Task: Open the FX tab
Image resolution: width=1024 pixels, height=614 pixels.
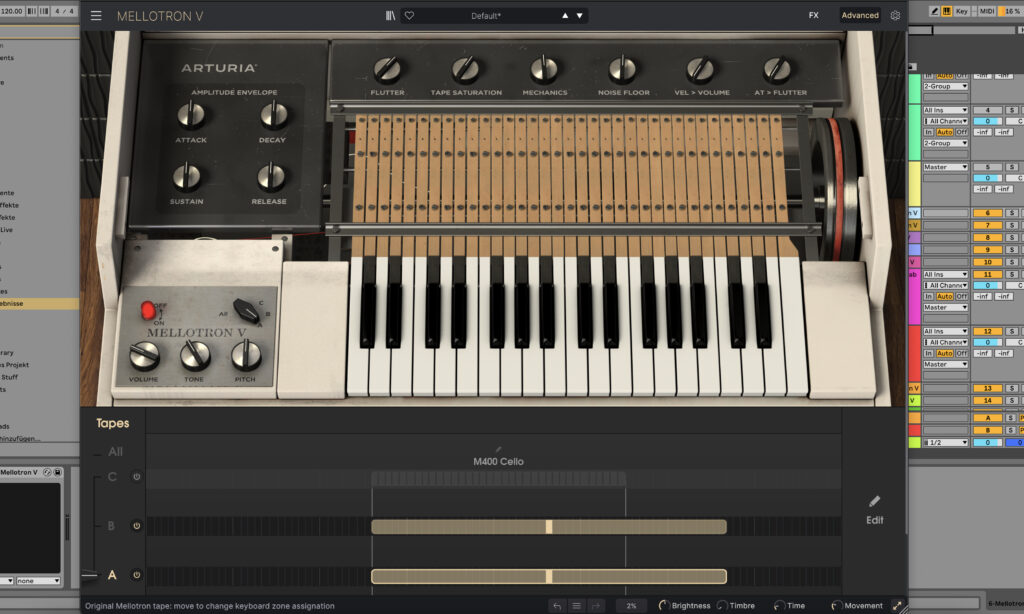Action: pyautogui.click(x=814, y=15)
